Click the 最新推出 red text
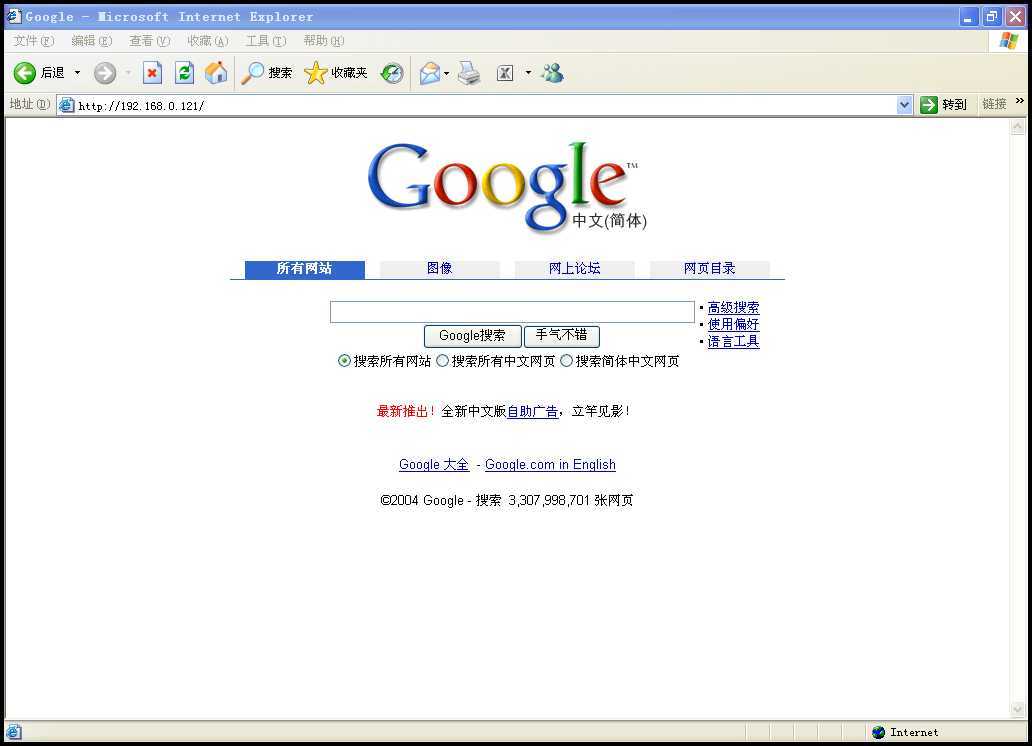1032x746 pixels. pyautogui.click(x=405, y=412)
